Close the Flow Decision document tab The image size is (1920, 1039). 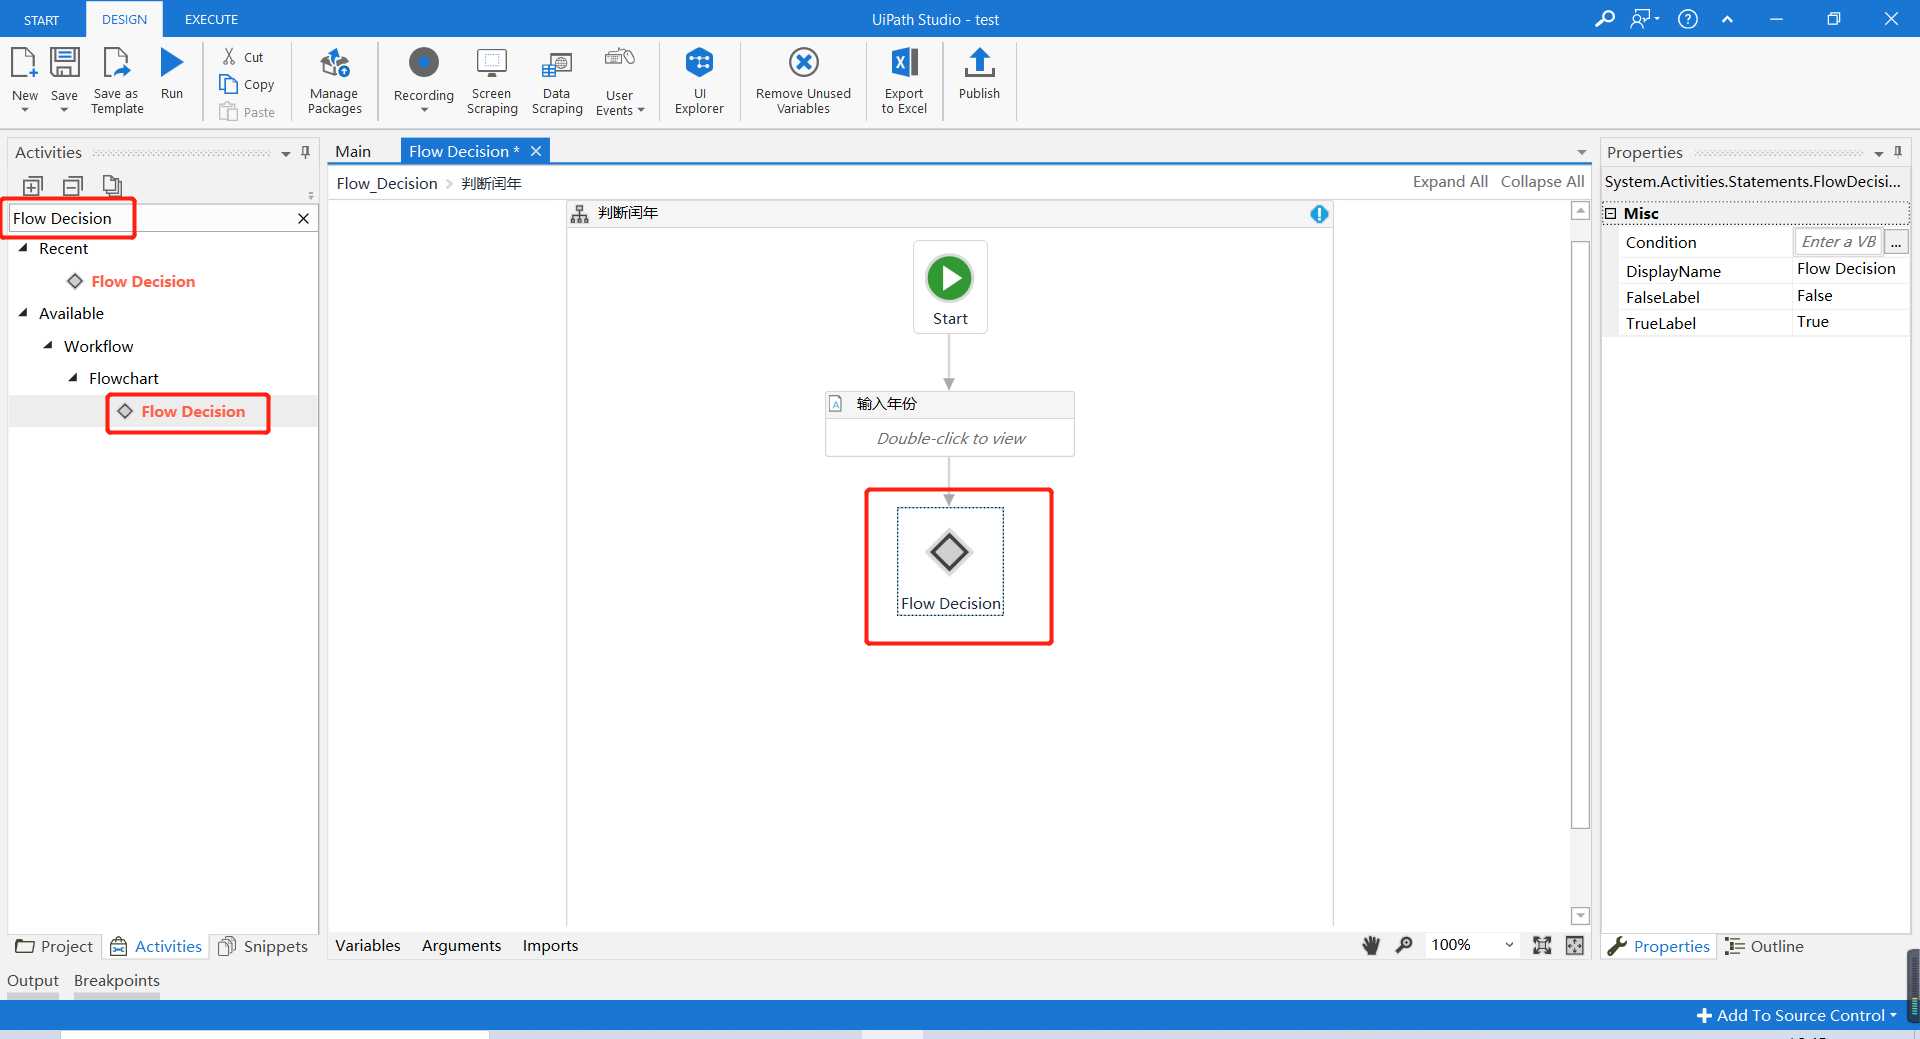click(x=536, y=151)
